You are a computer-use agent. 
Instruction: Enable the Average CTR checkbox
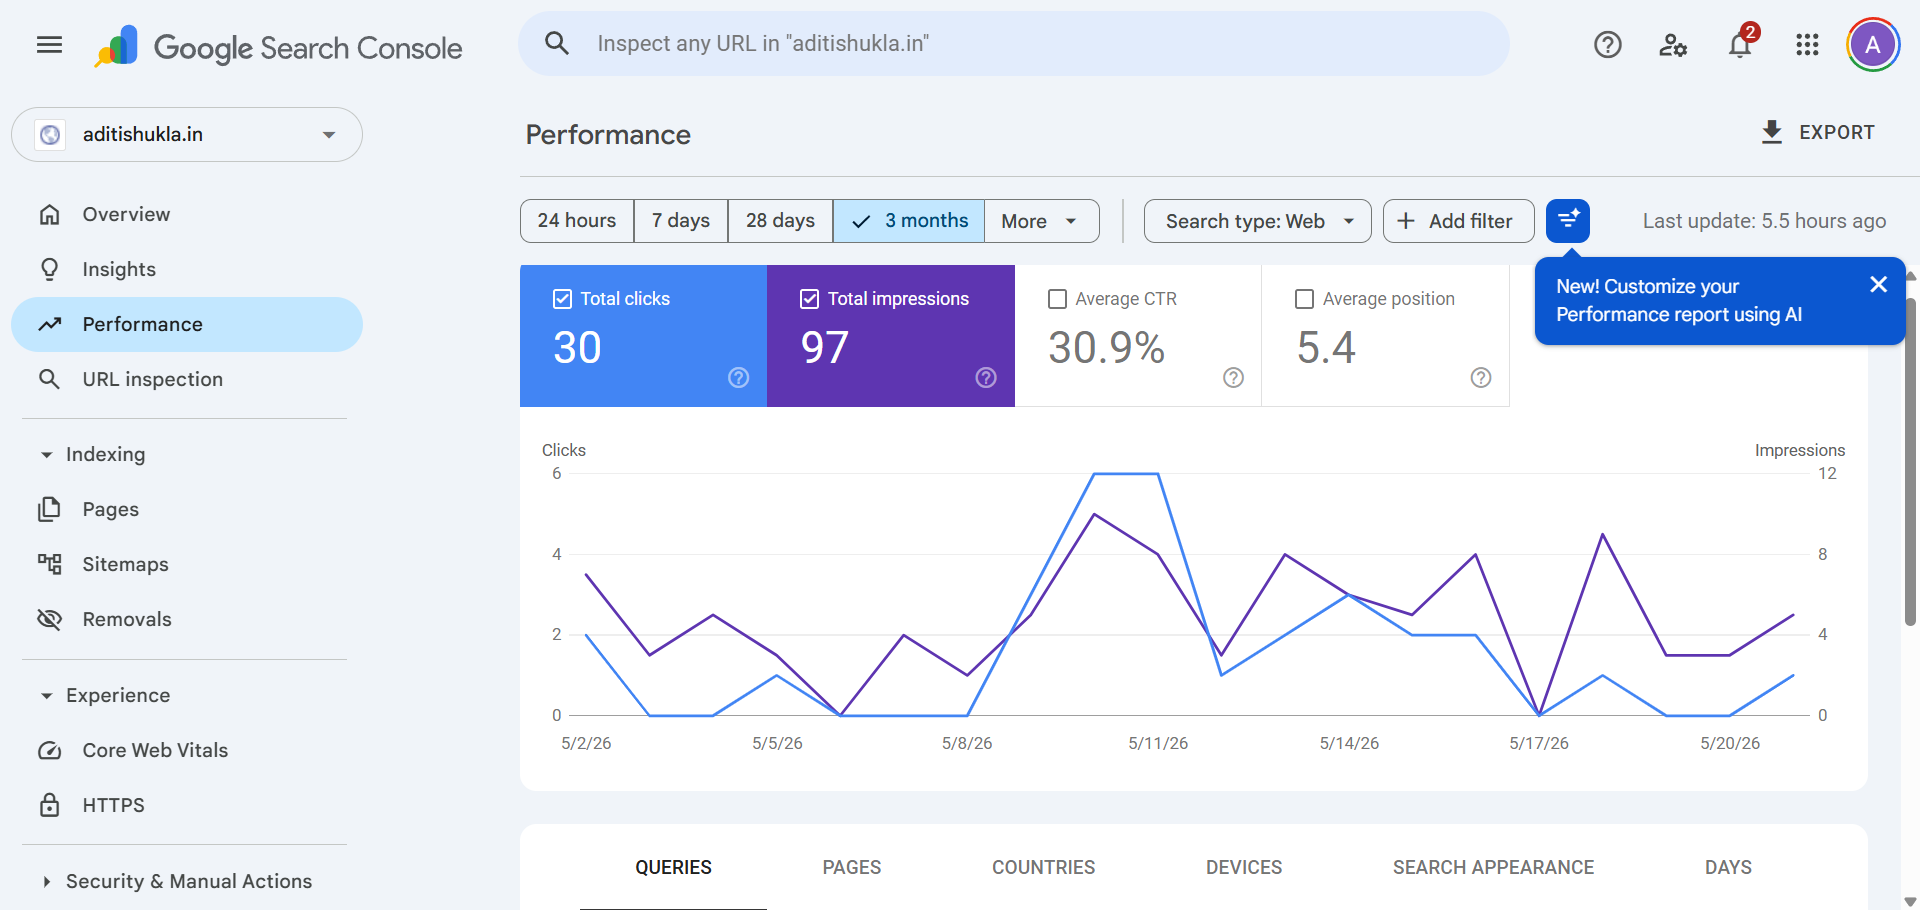[x=1057, y=299]
